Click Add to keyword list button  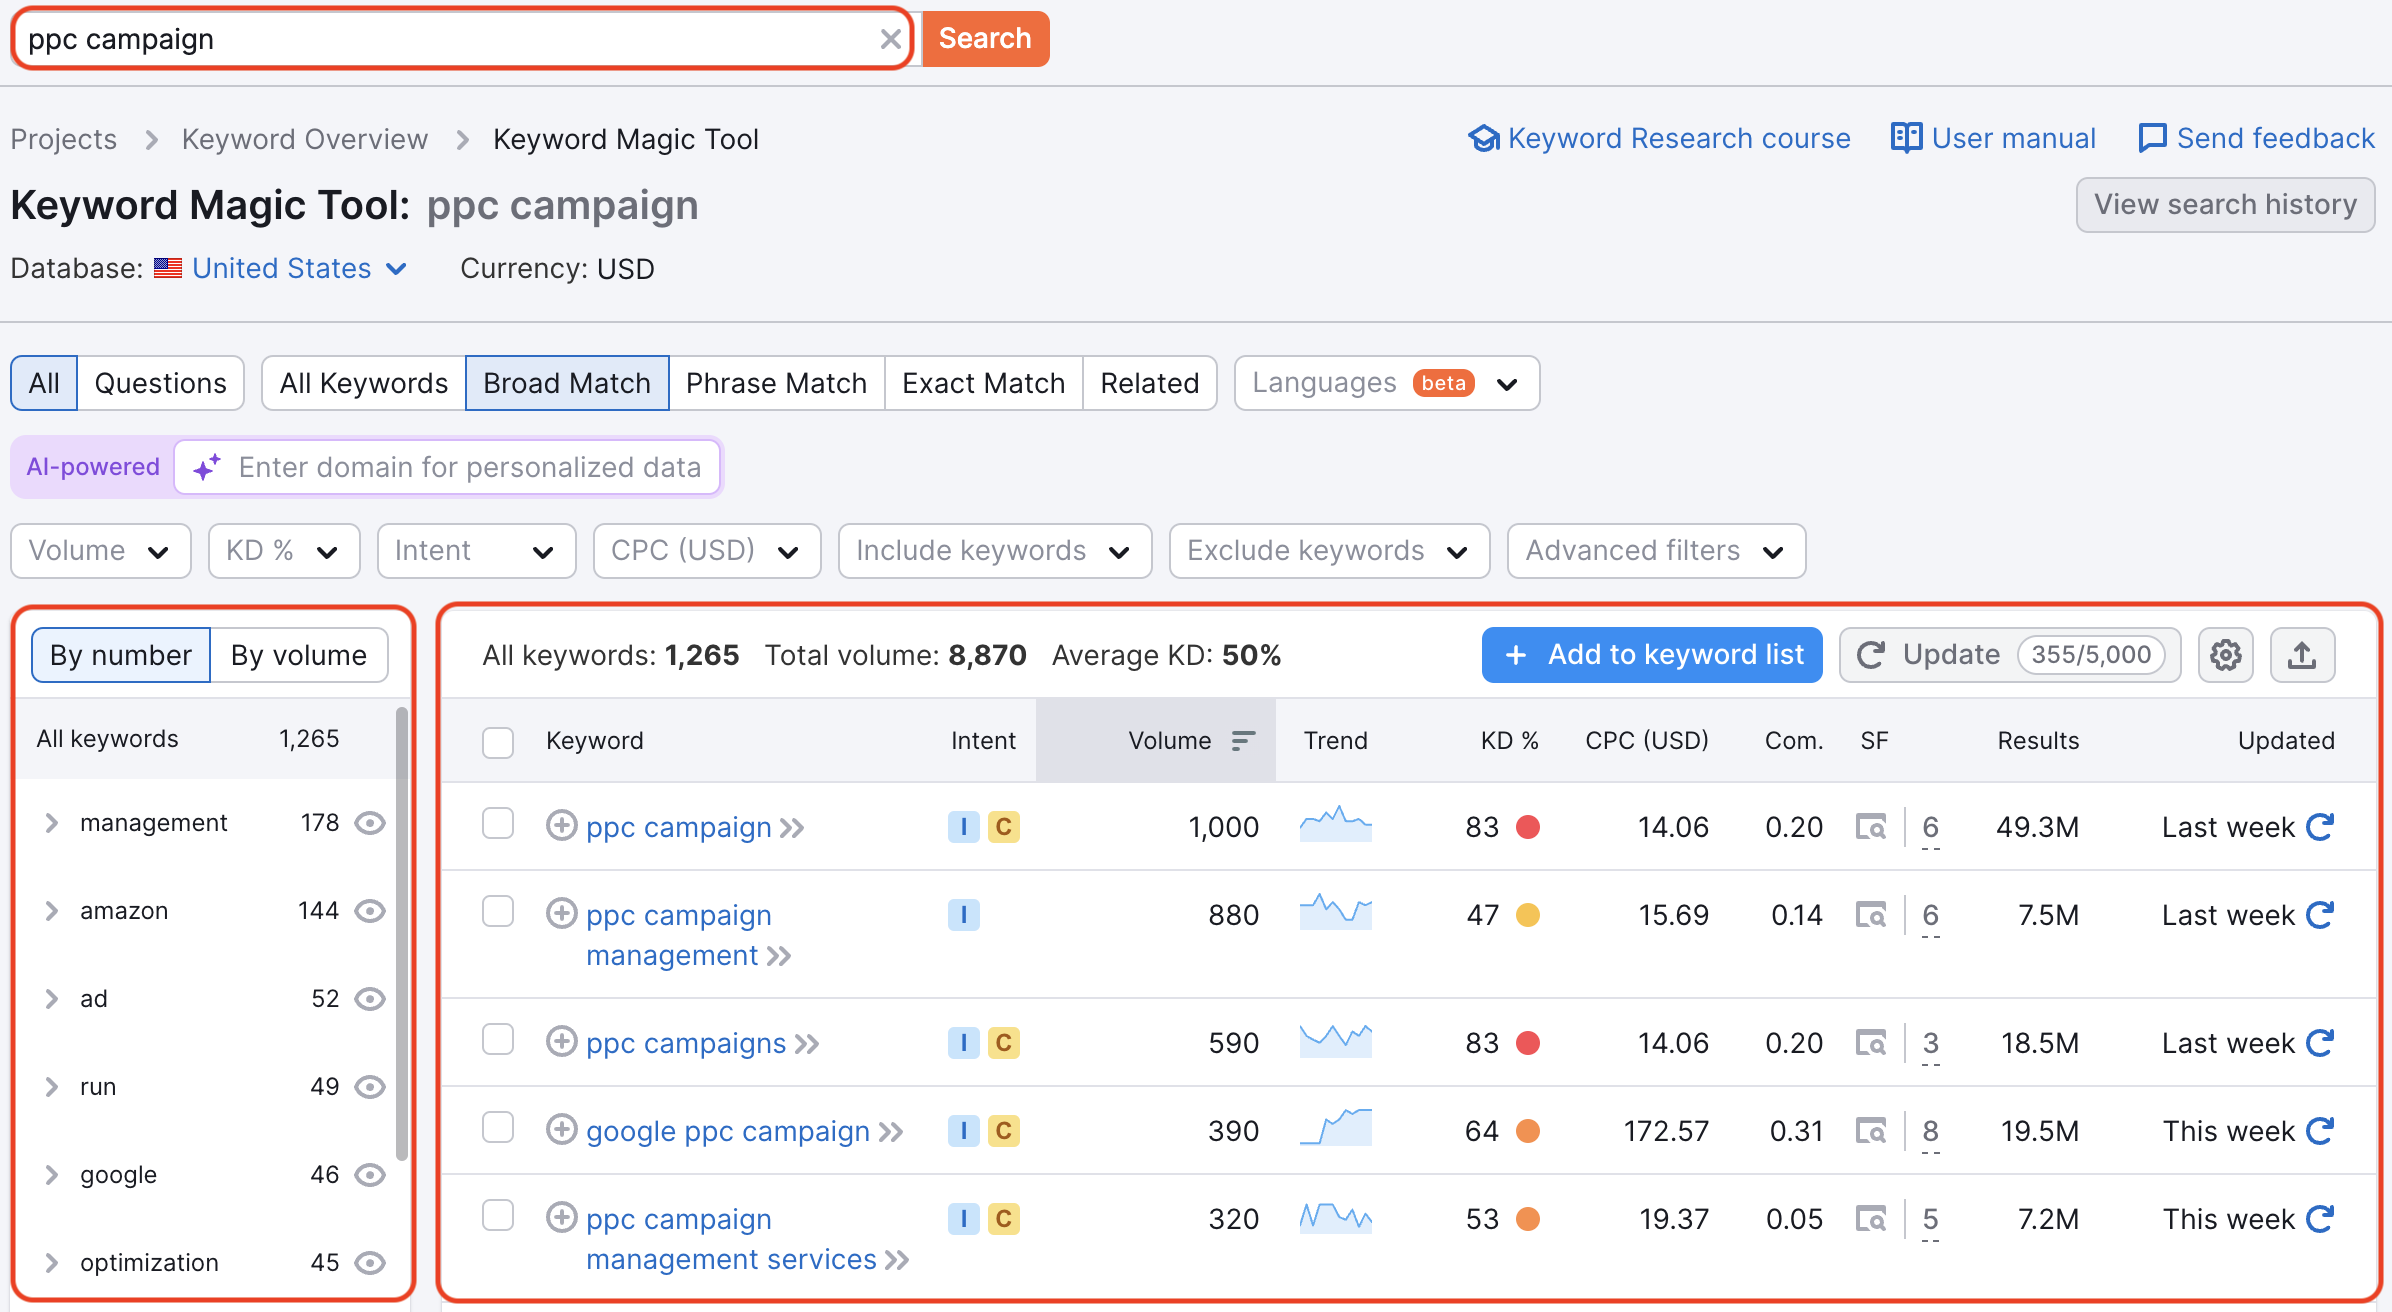point(1652,655)
